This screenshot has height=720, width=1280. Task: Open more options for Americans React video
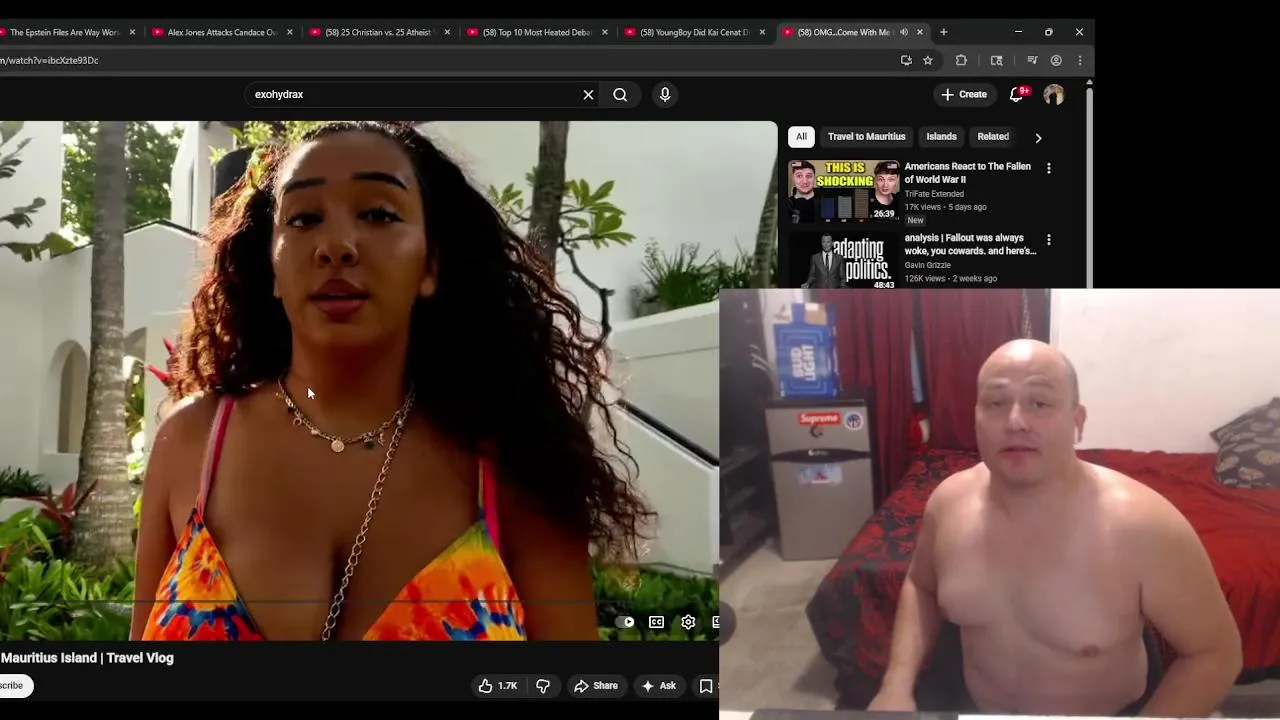(x=1048, y=169)
